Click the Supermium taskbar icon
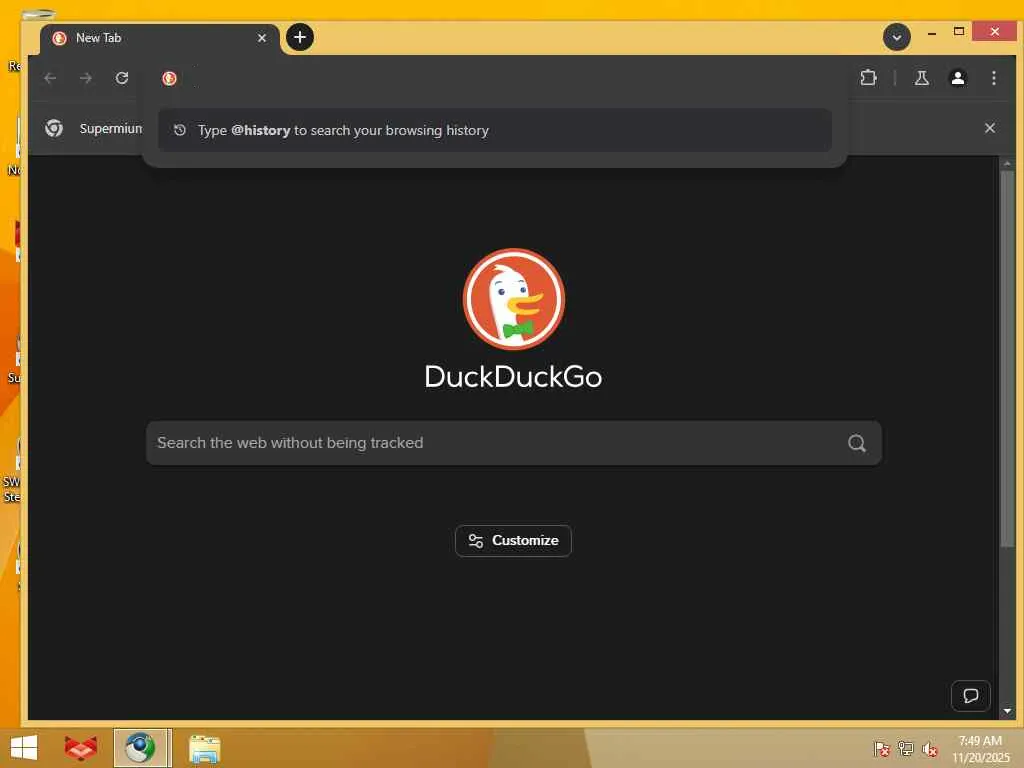This screenshot has height=768, width=1024. click(142, 748)
